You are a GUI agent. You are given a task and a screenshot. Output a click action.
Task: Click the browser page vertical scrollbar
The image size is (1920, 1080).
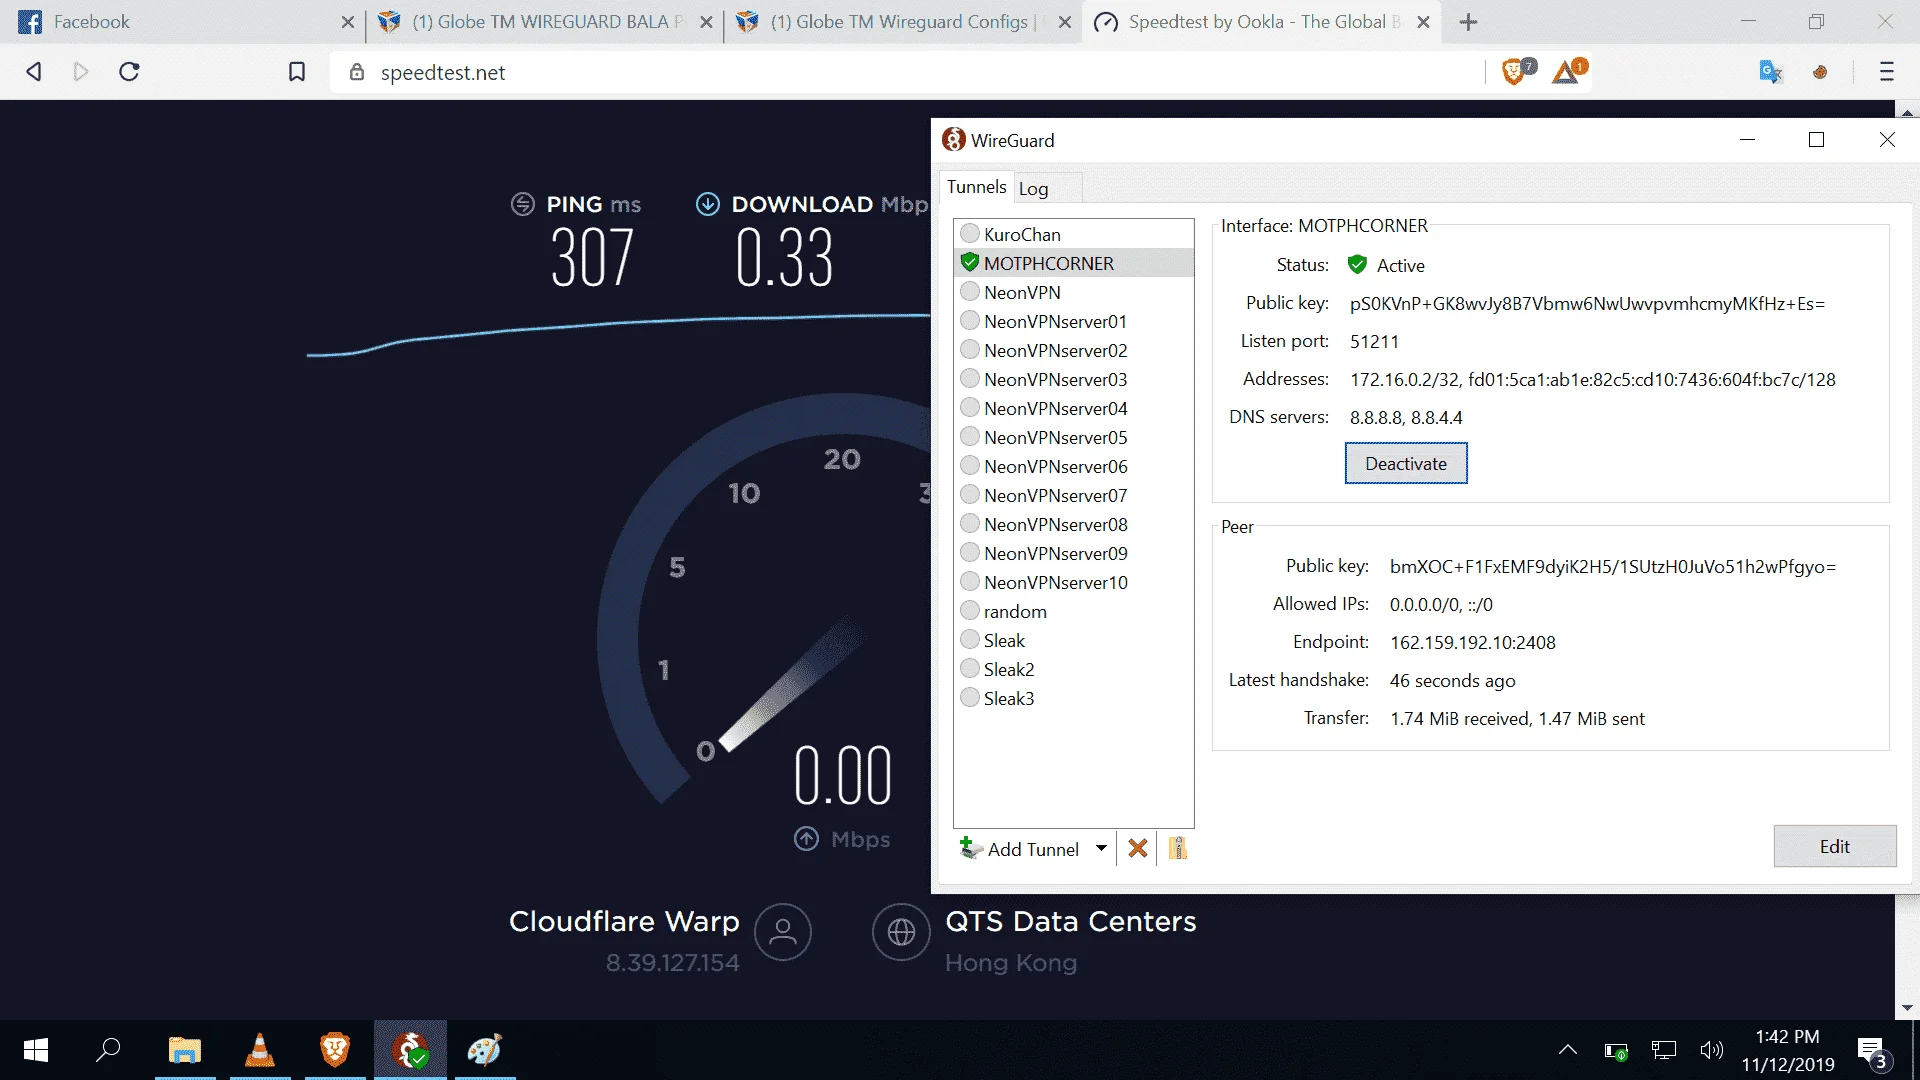click(1907, 560)
